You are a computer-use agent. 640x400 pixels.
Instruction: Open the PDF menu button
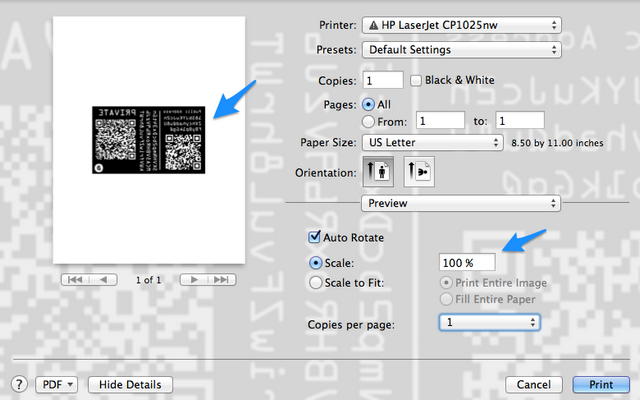(x=56, y=384)
